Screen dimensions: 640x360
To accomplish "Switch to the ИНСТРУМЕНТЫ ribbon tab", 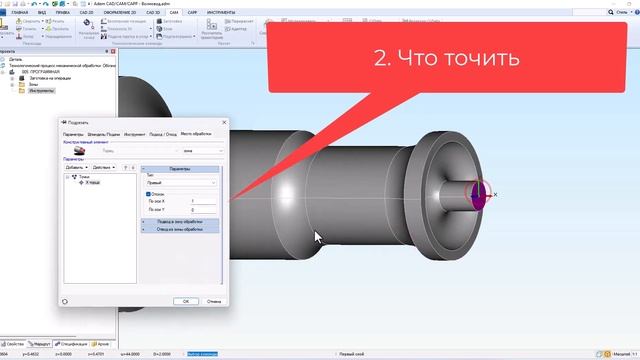I will click(221, 13).
